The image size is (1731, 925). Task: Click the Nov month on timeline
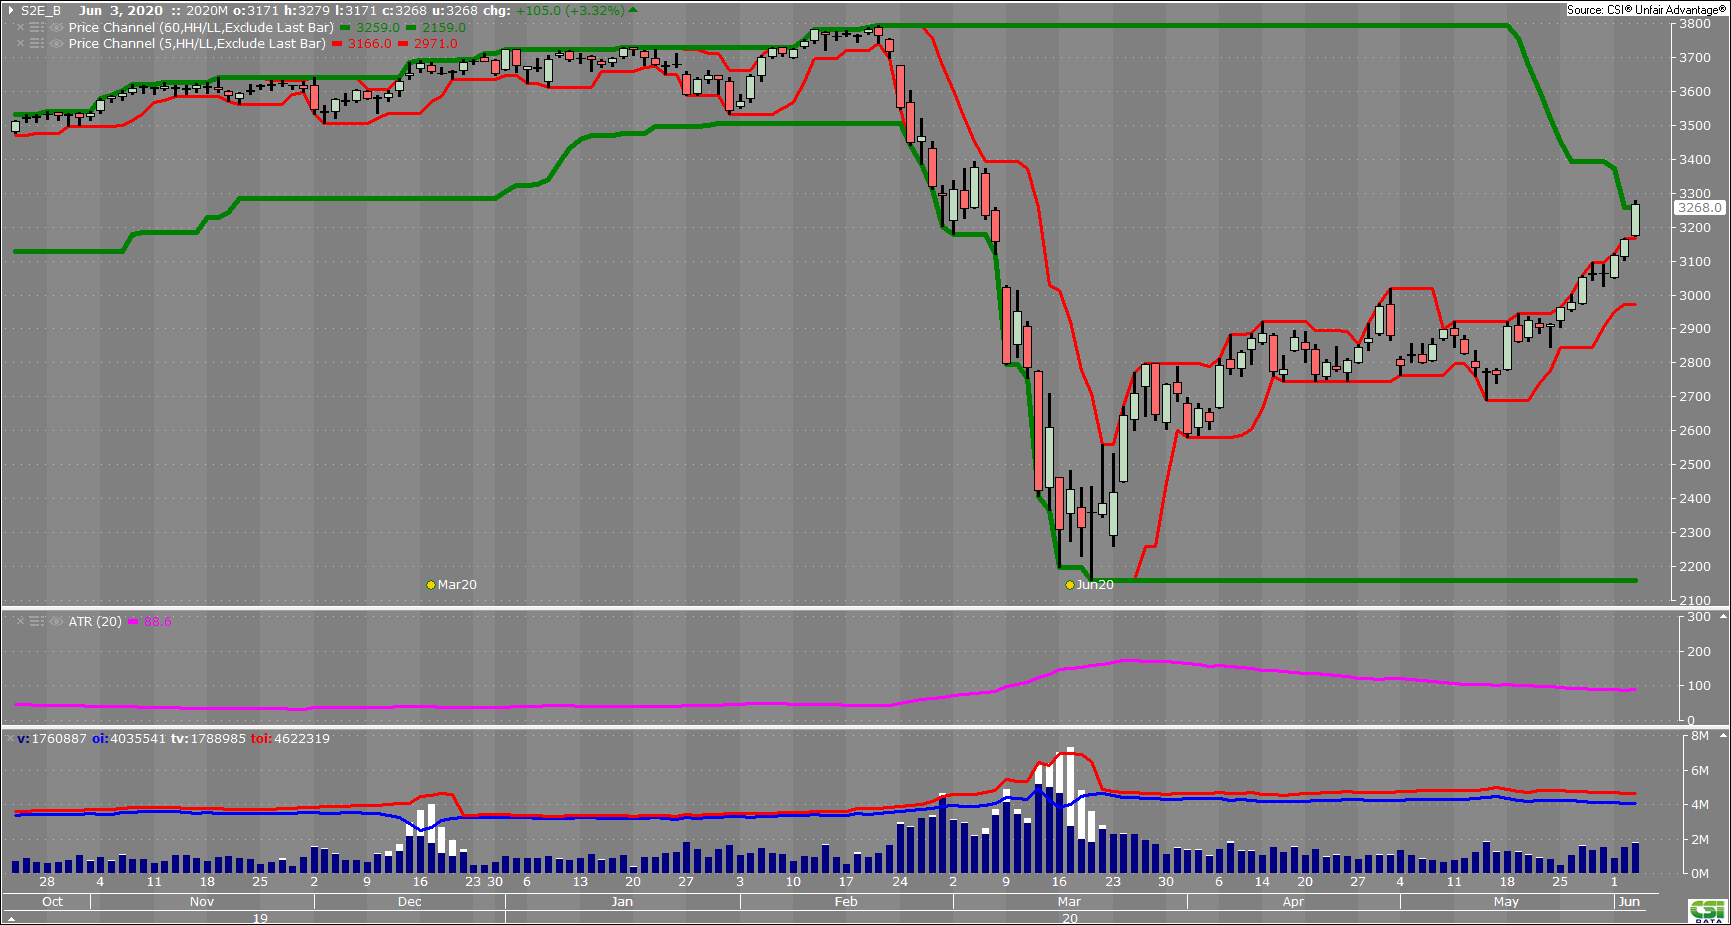point(202,901)
